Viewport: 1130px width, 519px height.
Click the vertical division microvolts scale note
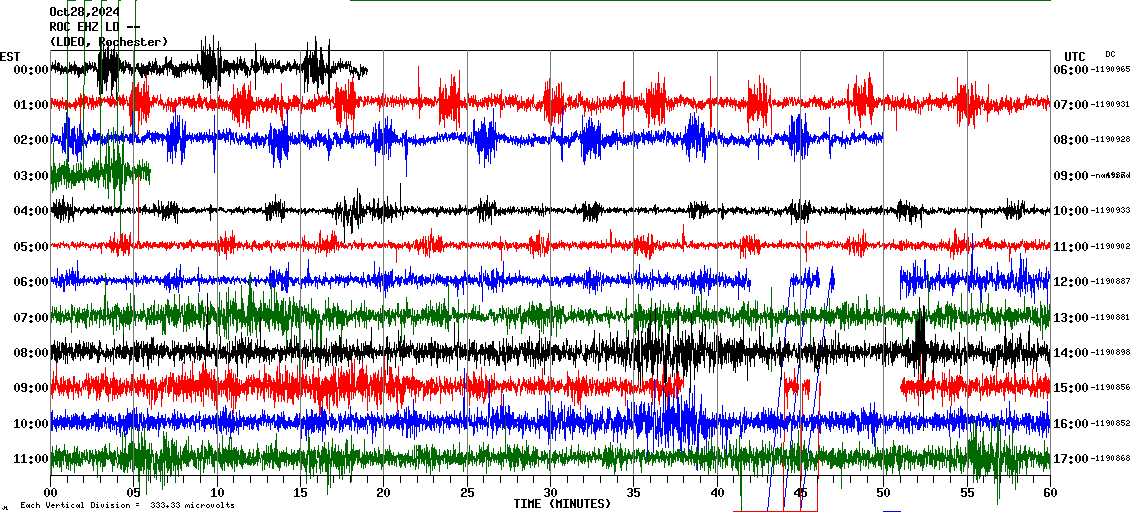click(127, 505)
